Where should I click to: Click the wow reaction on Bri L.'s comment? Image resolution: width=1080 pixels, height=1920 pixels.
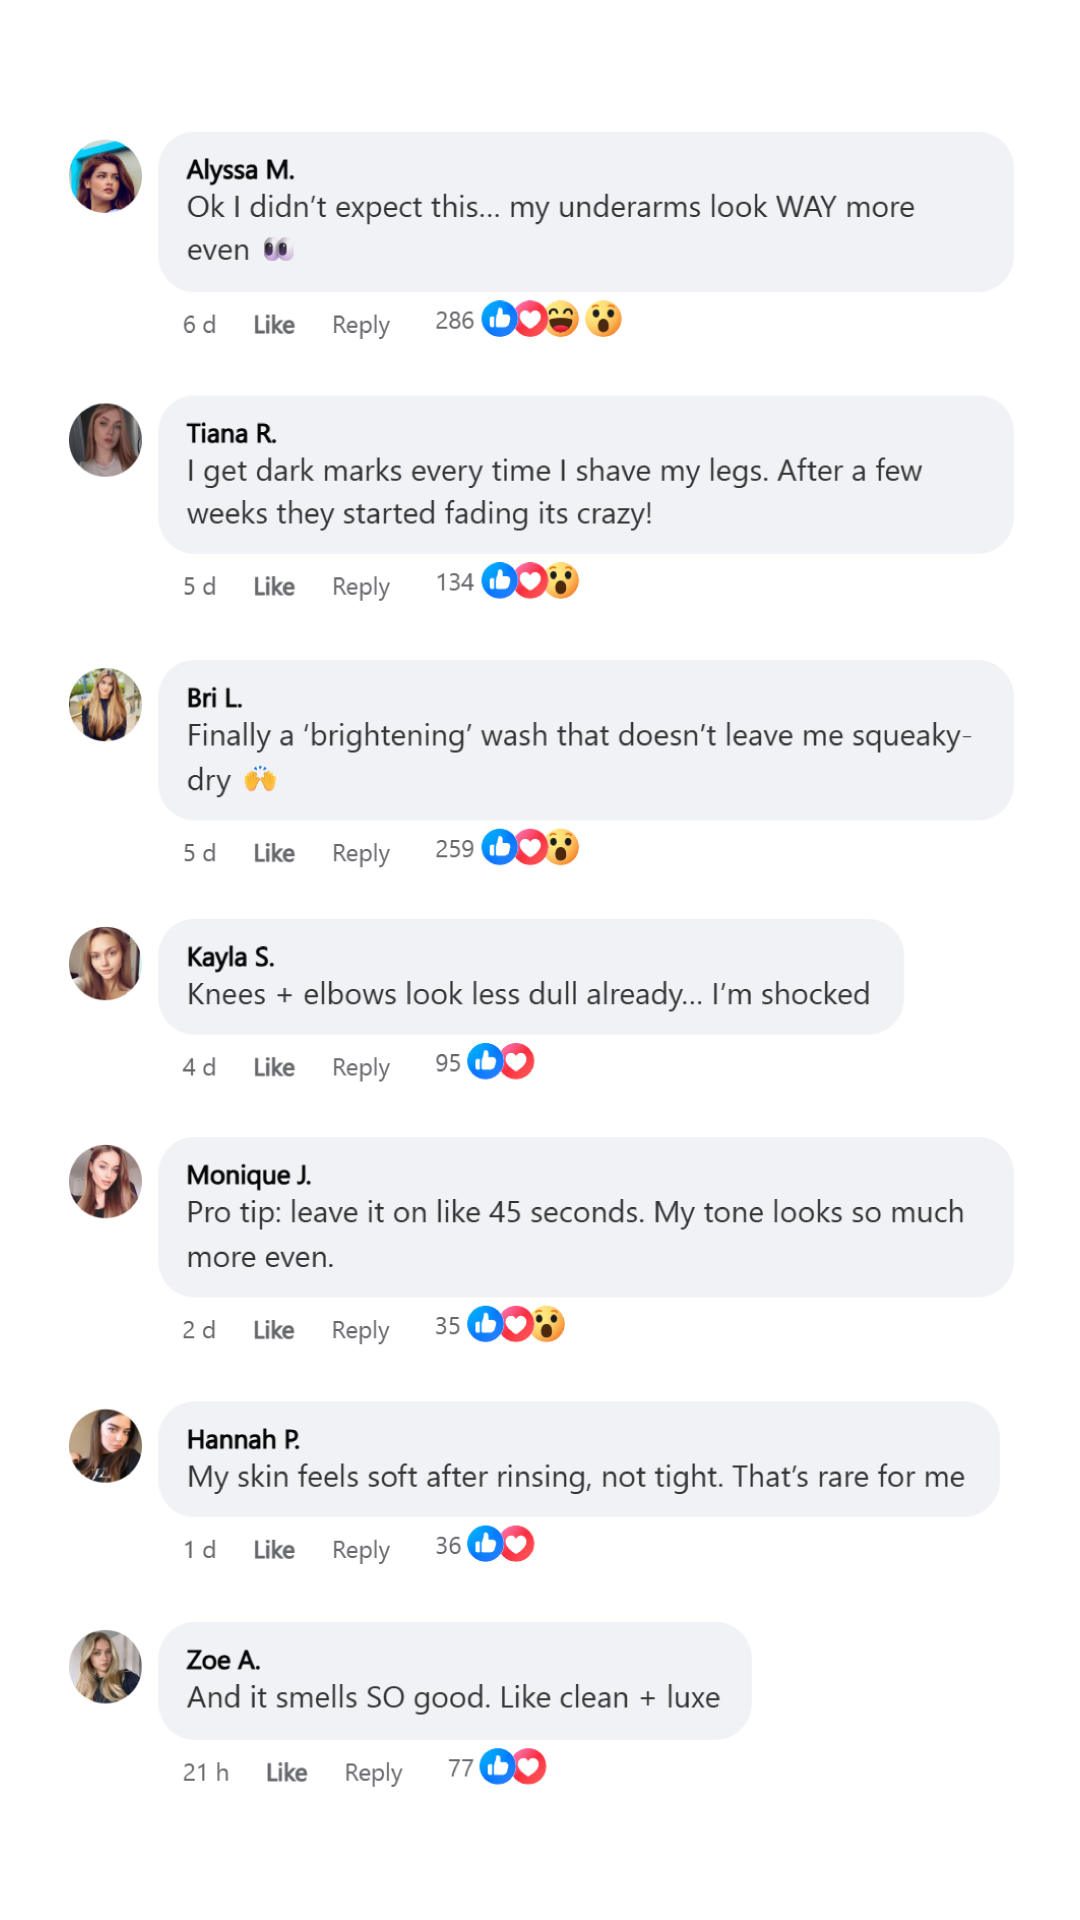[x=562, y=848]
